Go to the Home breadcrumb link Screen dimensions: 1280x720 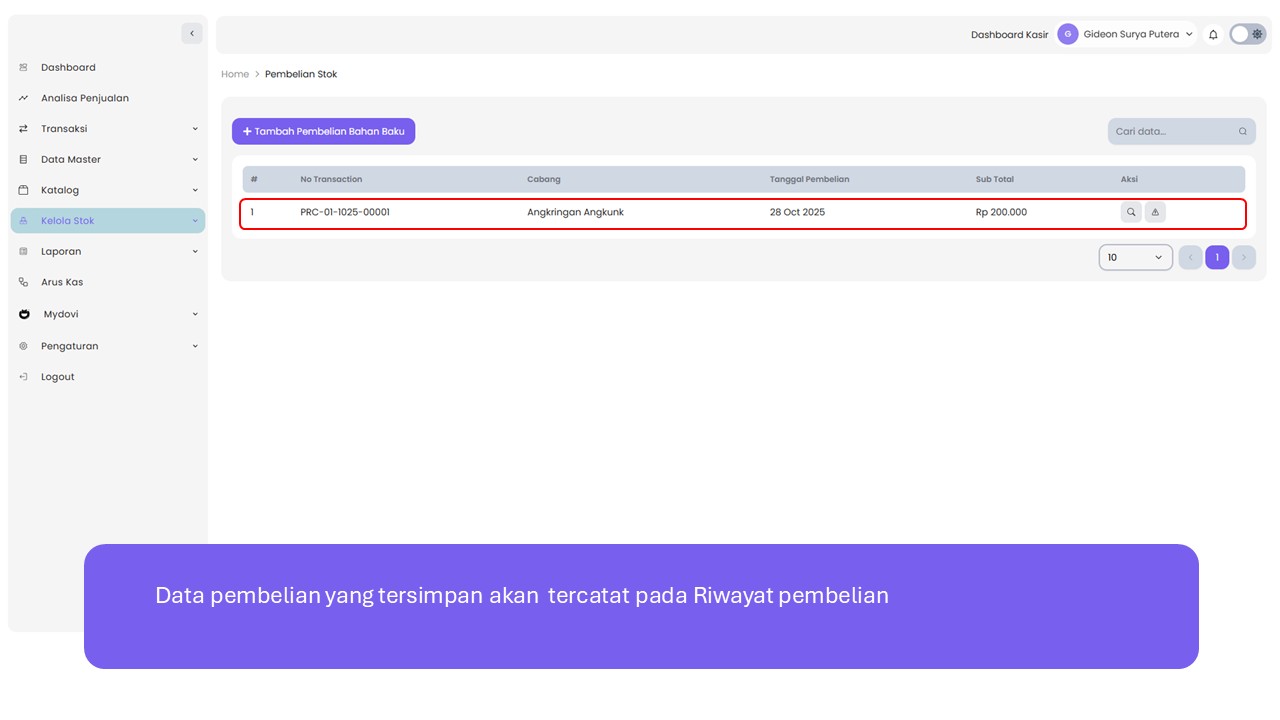[235, 74]
